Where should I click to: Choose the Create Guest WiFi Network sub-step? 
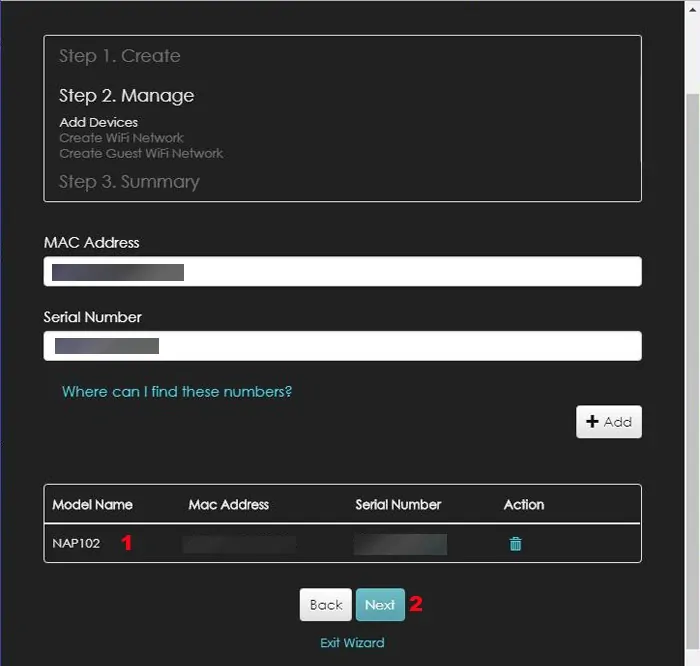point(141,153)
